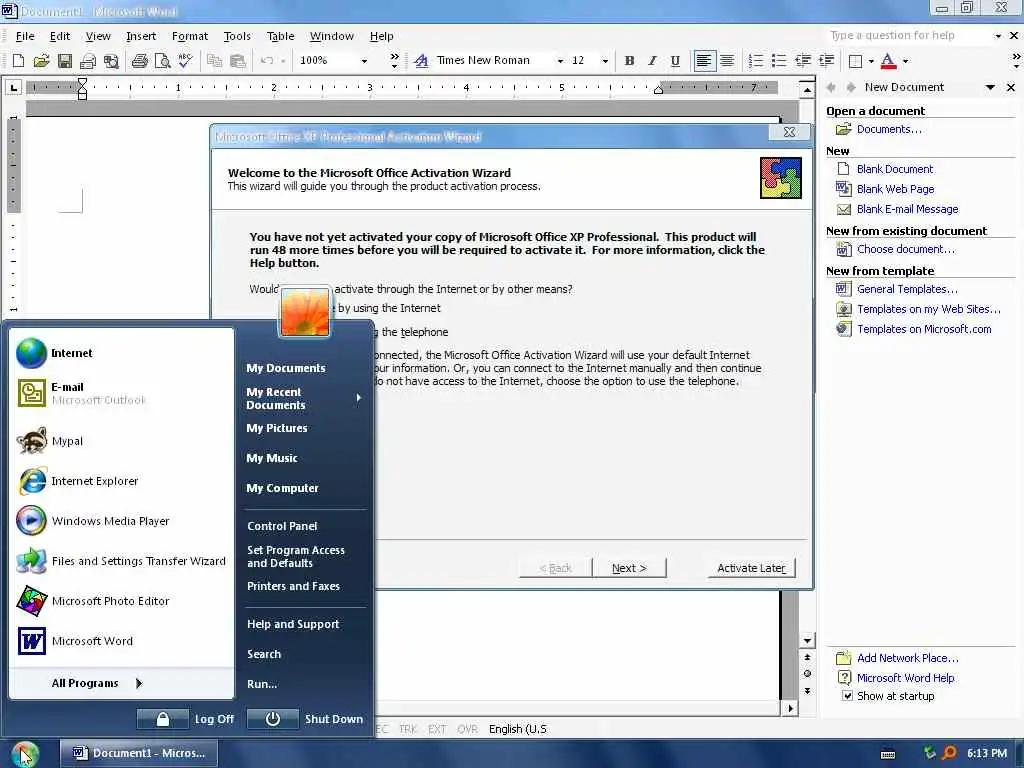Click Next in the Activation Wizard
The image size is (1024, 768).
click(x=629, y=568)
